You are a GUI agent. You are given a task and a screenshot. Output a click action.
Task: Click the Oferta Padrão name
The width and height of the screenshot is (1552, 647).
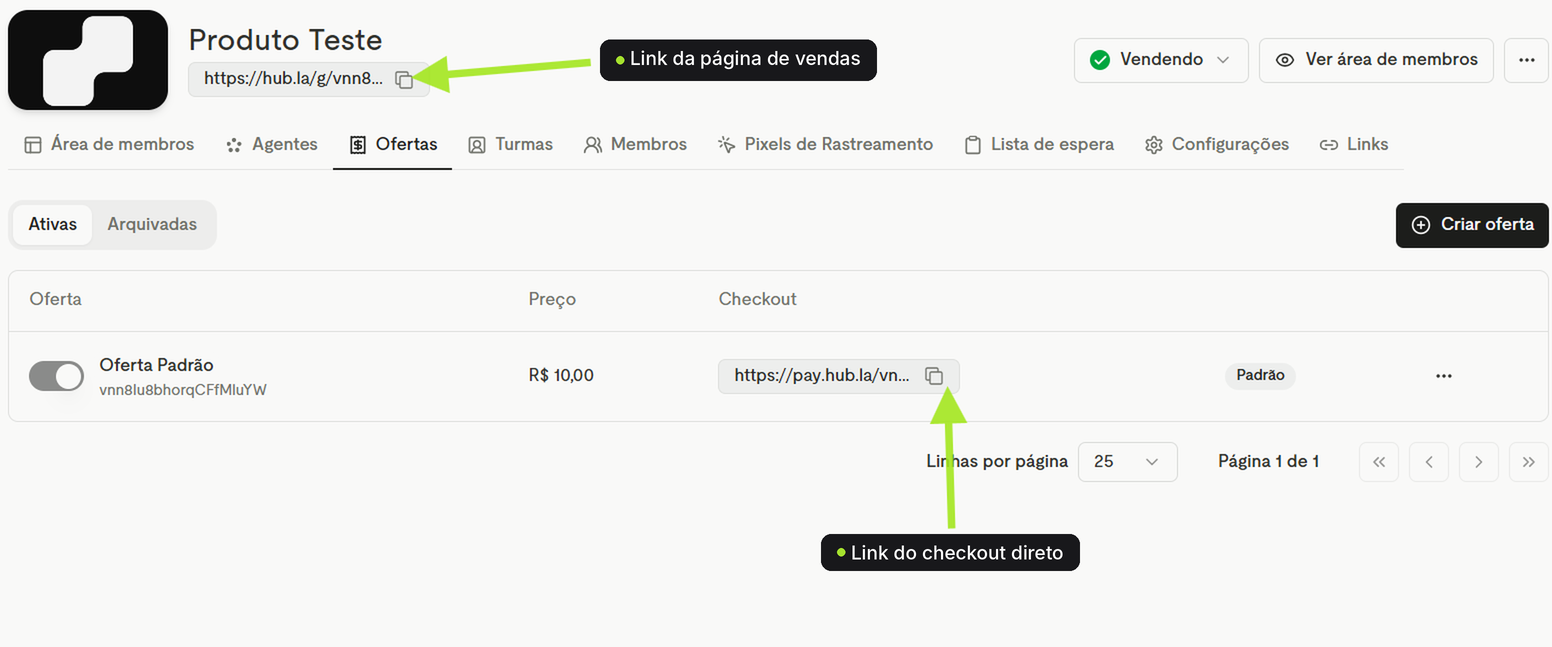tap(156, 365)
